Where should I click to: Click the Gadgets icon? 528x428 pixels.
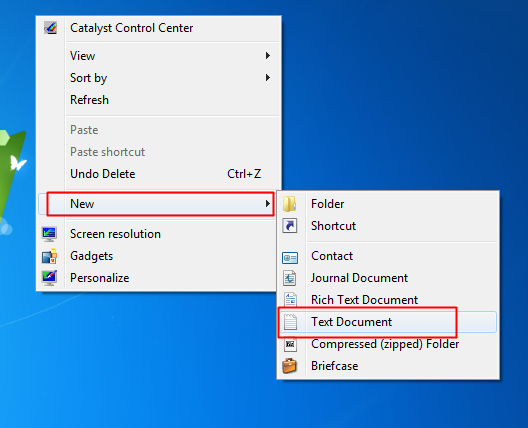pyautogui.click(x=49, y=256)
